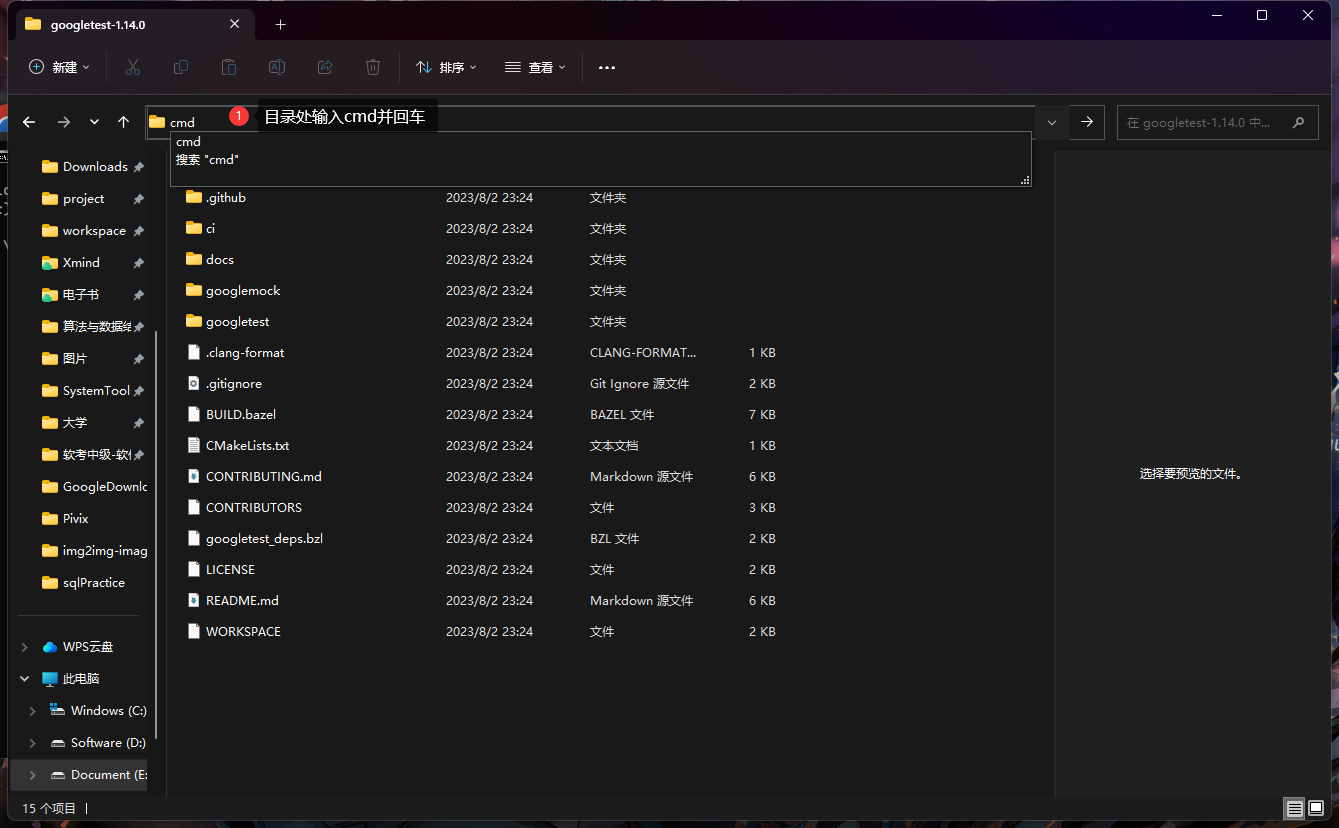This screenshot has width=1339, height=828.
Task: Click the Cut scissors icon in toolbar
Action: [x=132, y=67]
